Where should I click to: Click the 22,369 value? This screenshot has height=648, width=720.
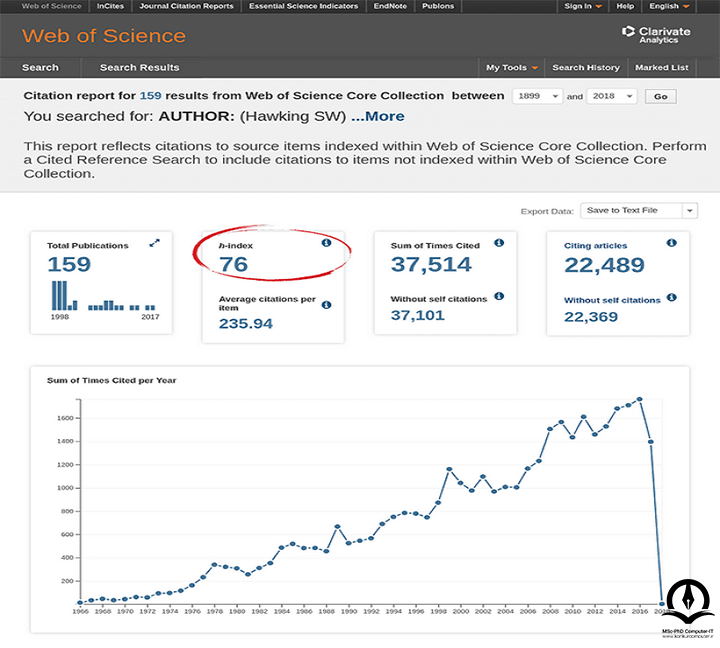click(x=591, y=317)
